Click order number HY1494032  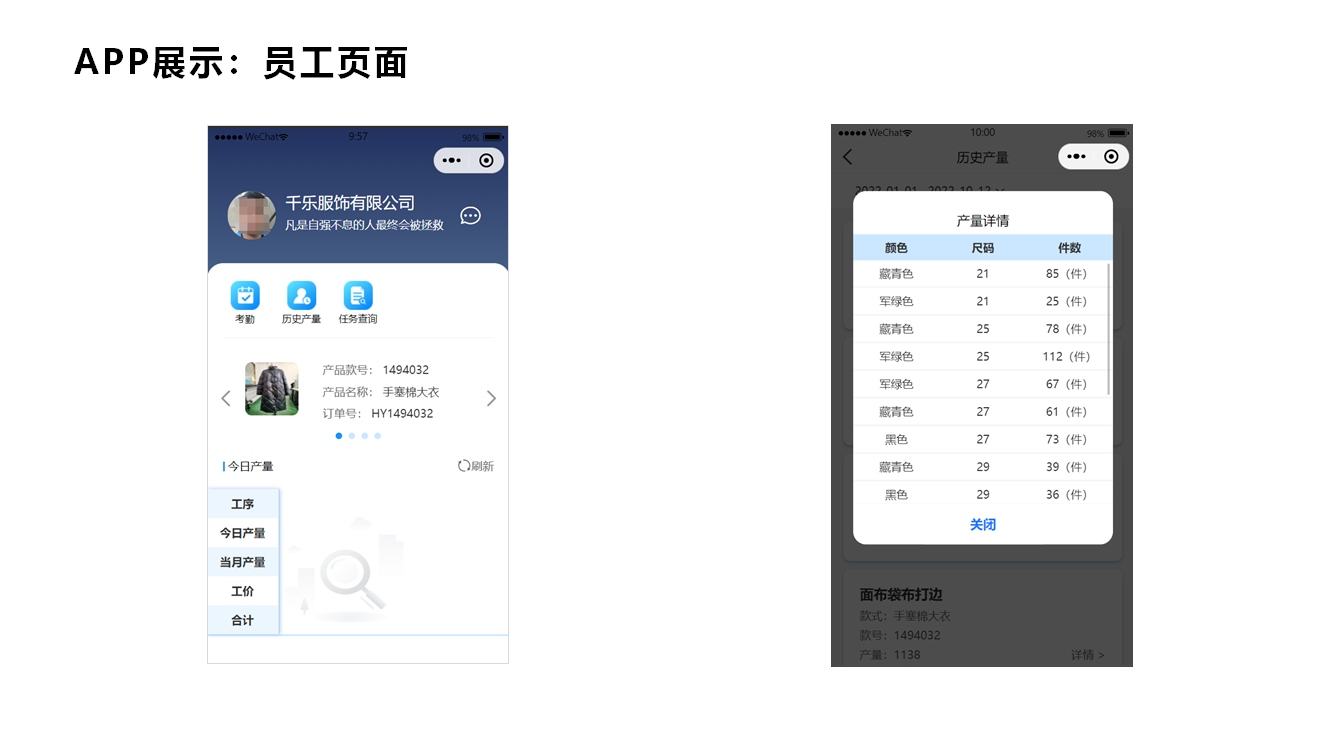tap(402, 414)
